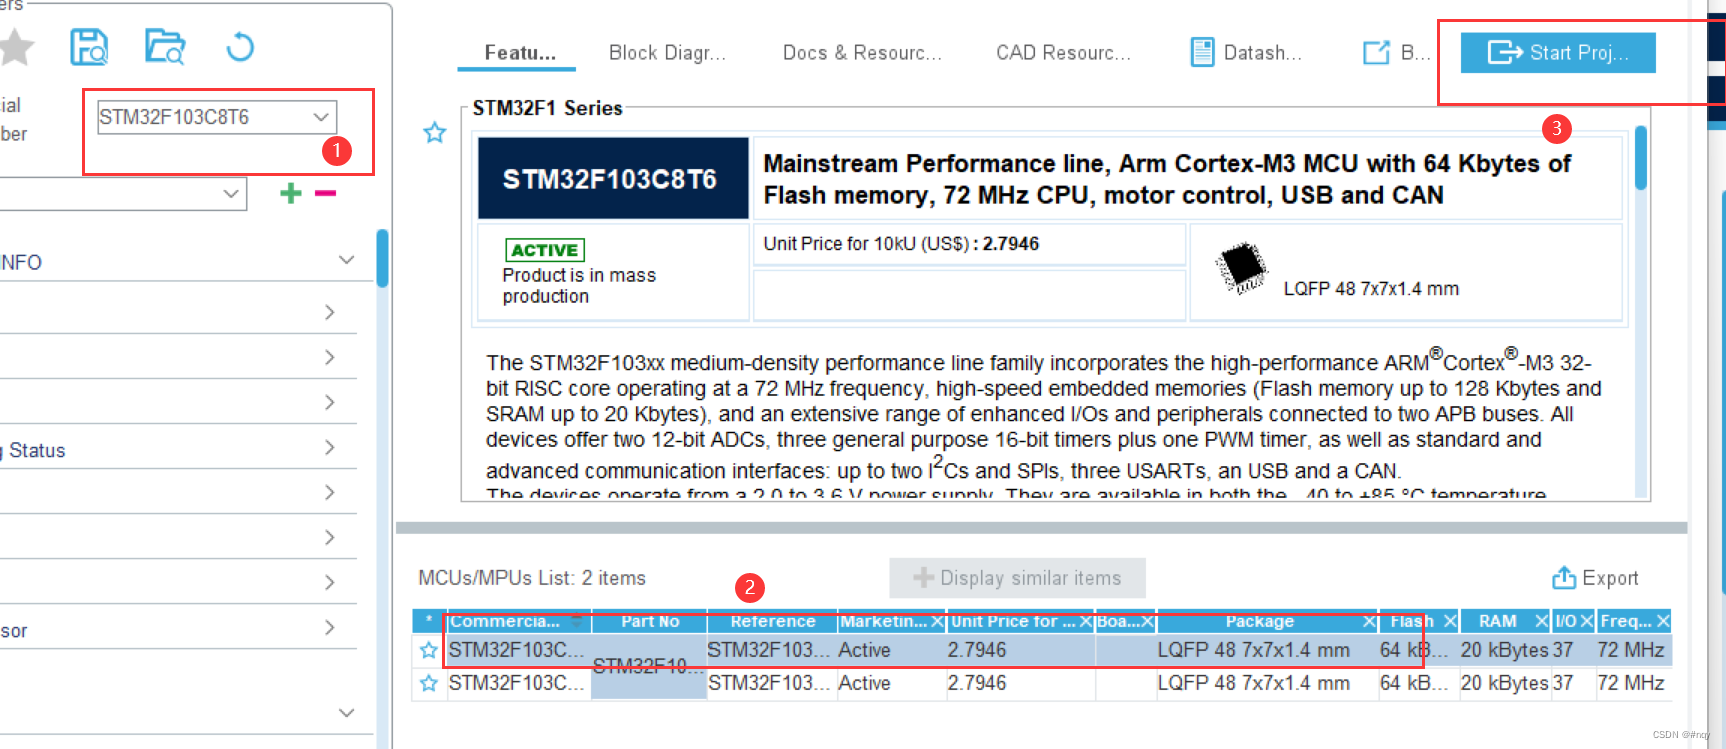Select the highlighted row's 20 kBytes RAM cell
Screen dimensions: 1726x749
1504,650
